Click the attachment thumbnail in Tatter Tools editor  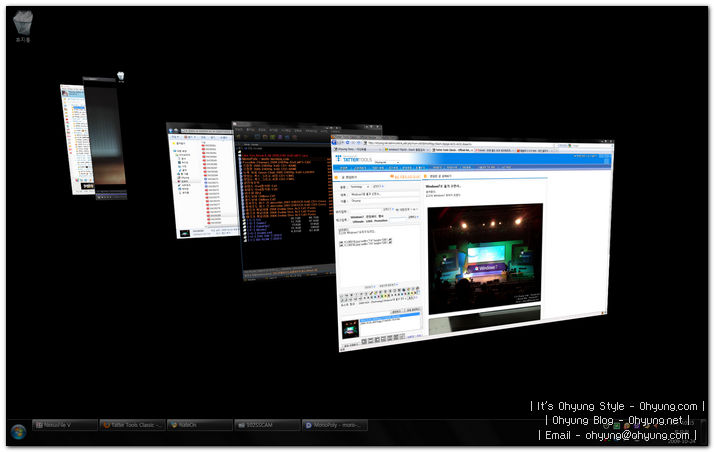pyautogui.click(x=350, y=329)
